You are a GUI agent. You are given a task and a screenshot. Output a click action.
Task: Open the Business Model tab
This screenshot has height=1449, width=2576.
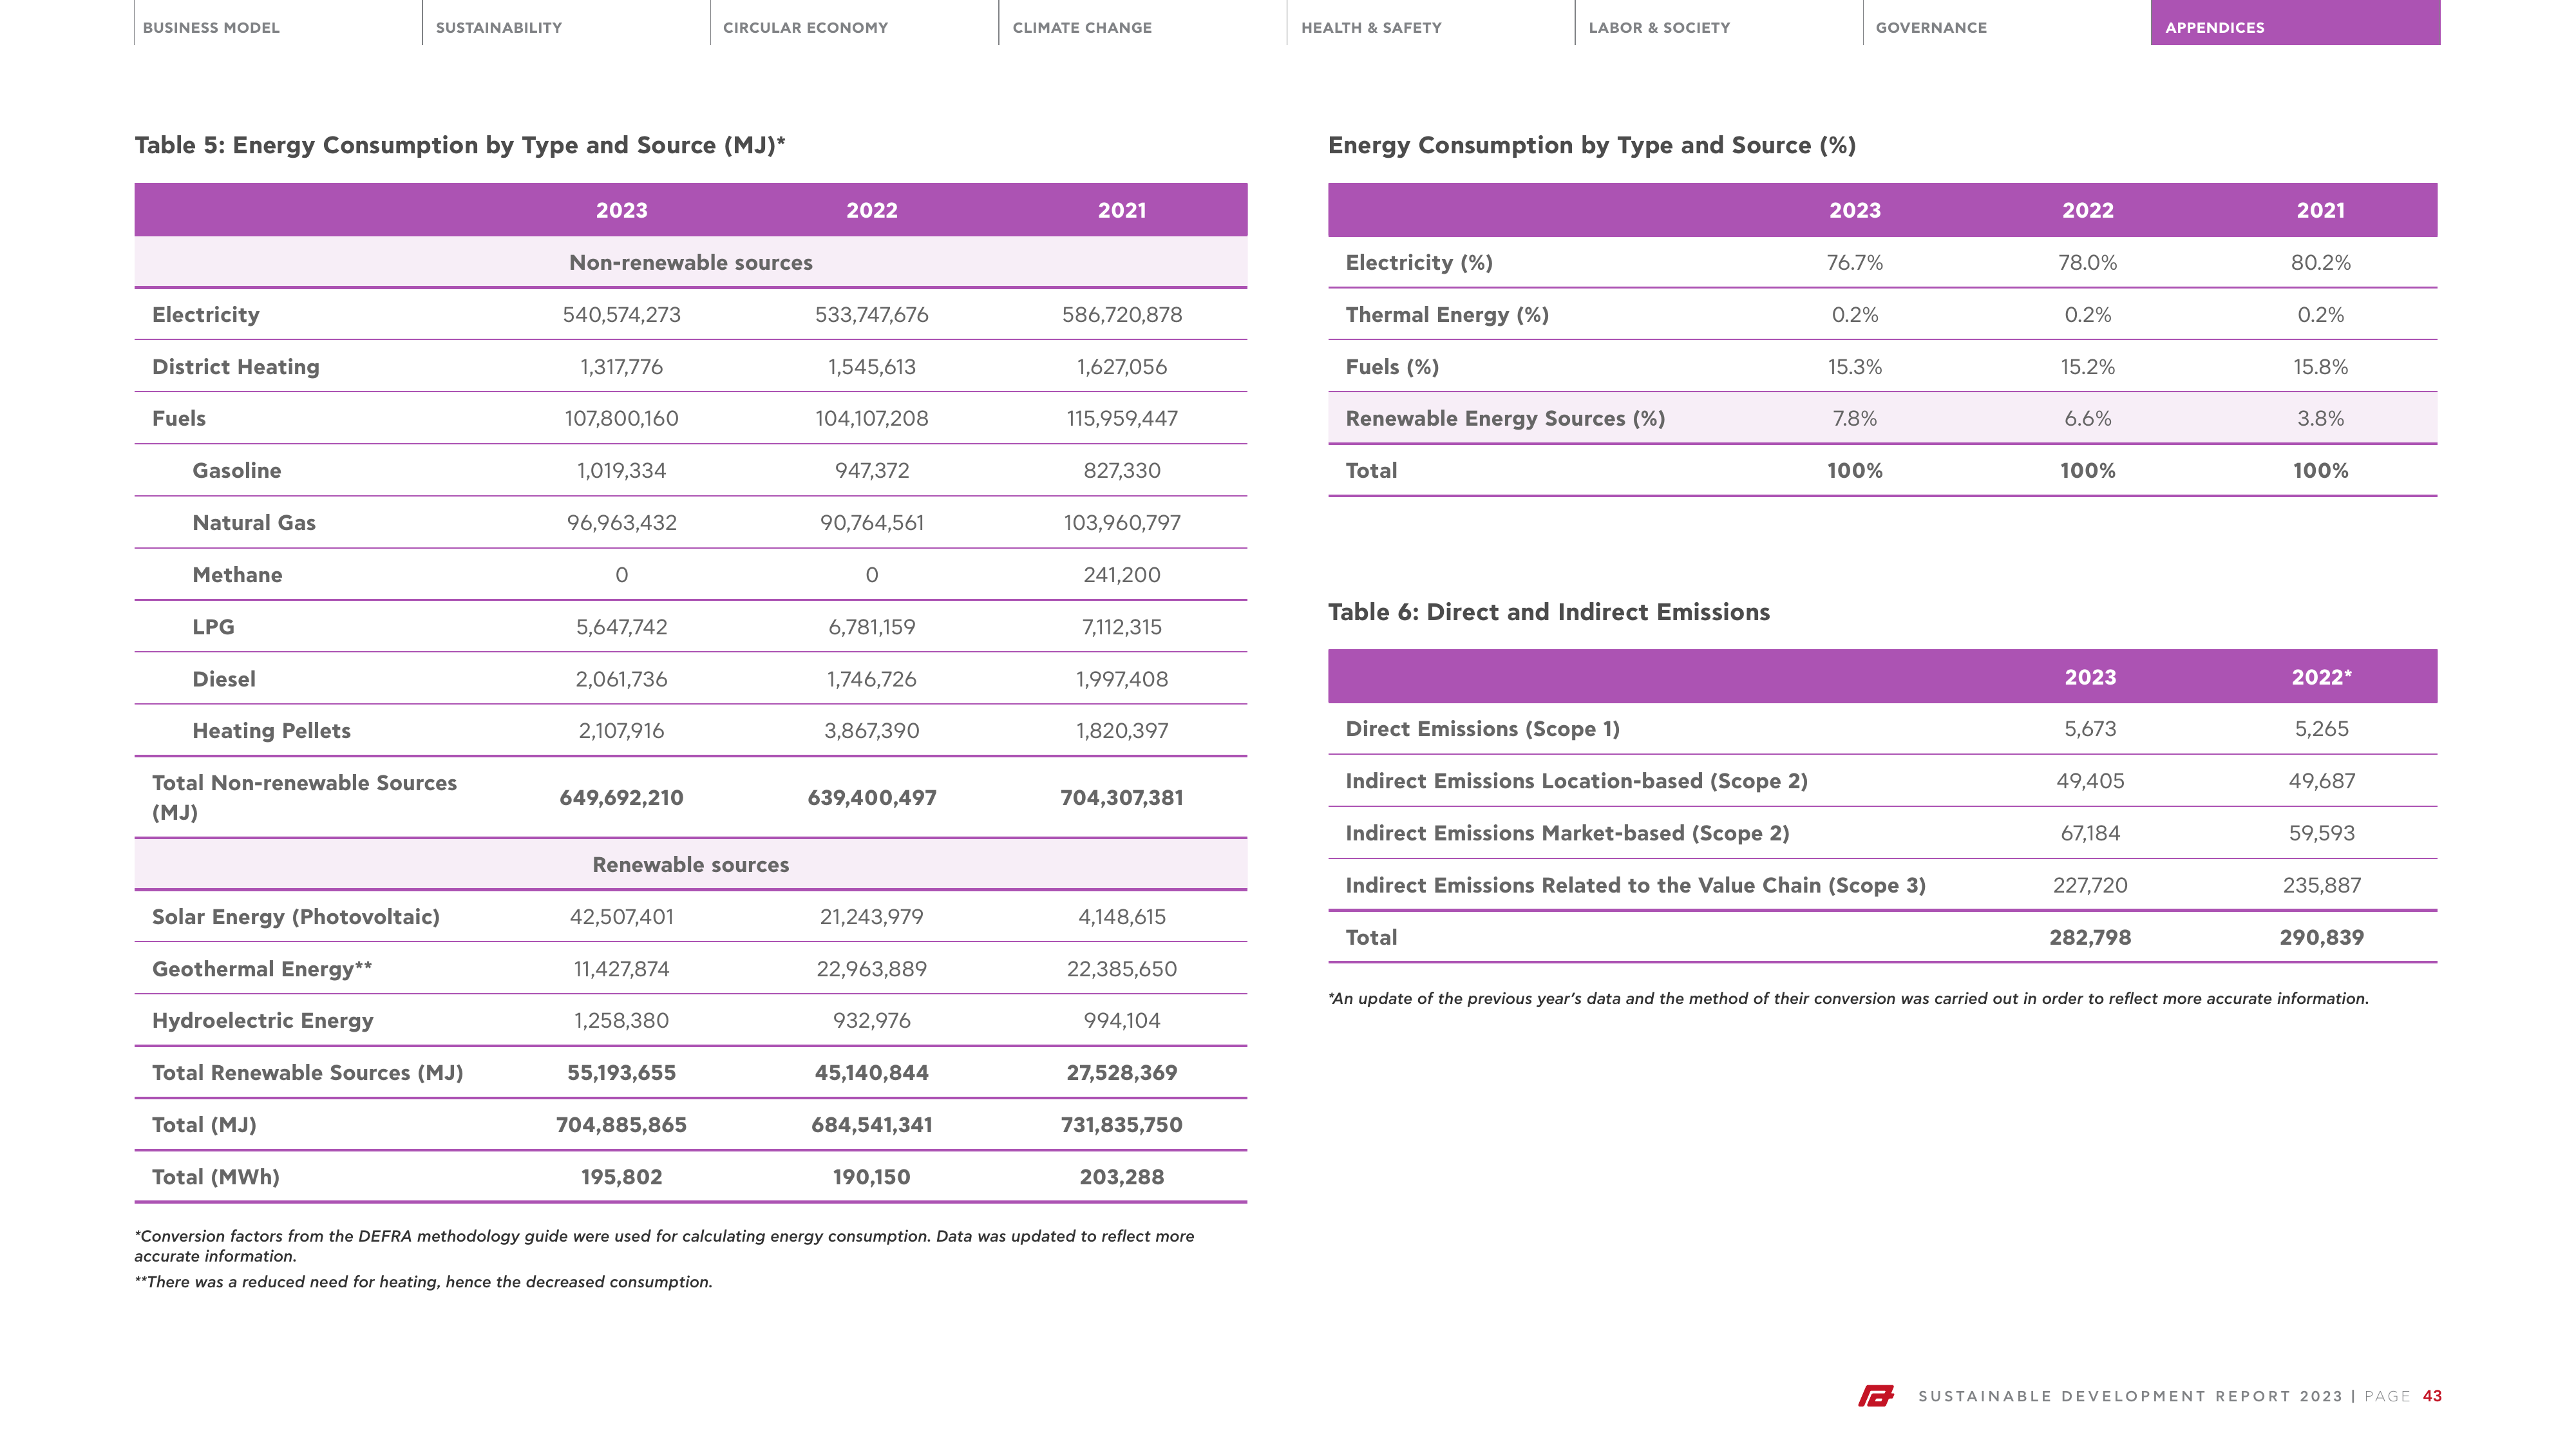(x=211, y=28)
